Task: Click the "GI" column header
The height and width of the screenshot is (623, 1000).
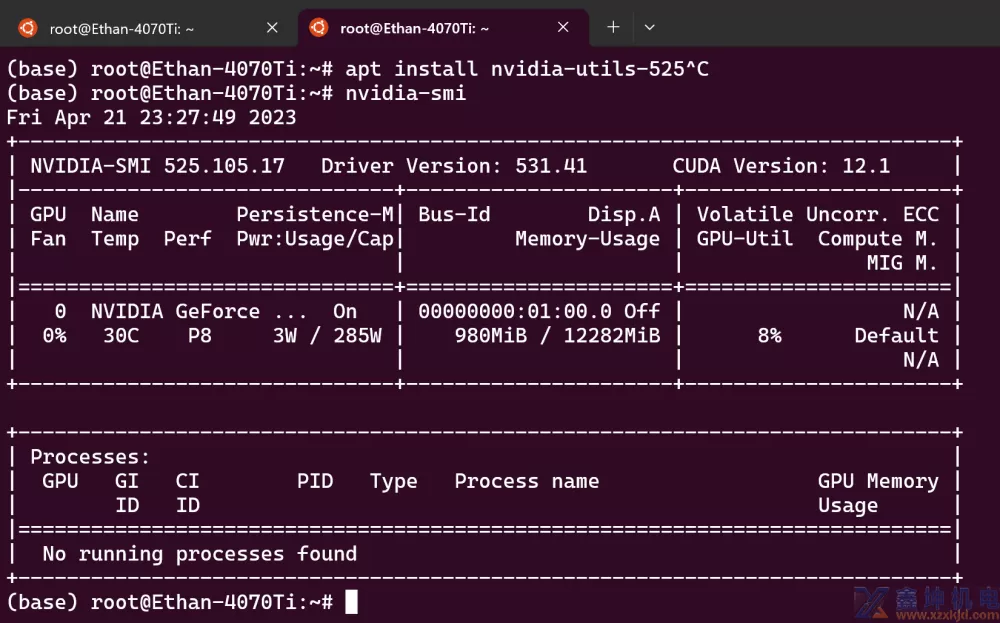Action: 127,481
